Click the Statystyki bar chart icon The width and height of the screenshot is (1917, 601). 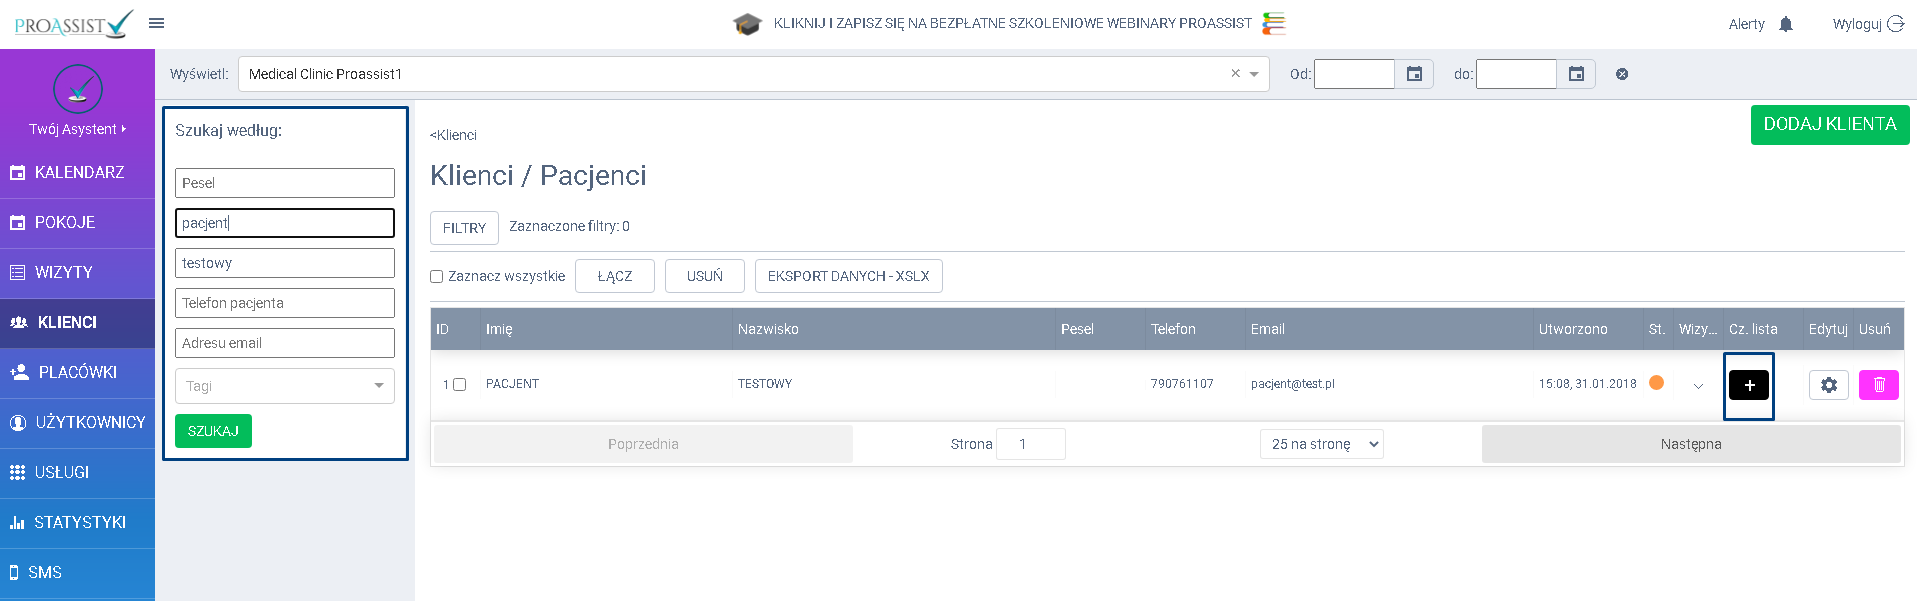click(17, 522)
